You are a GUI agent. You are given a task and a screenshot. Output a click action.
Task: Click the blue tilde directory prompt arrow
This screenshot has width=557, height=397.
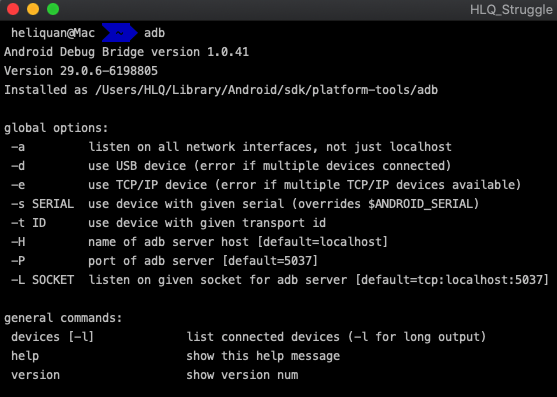[x=120, y=33]
